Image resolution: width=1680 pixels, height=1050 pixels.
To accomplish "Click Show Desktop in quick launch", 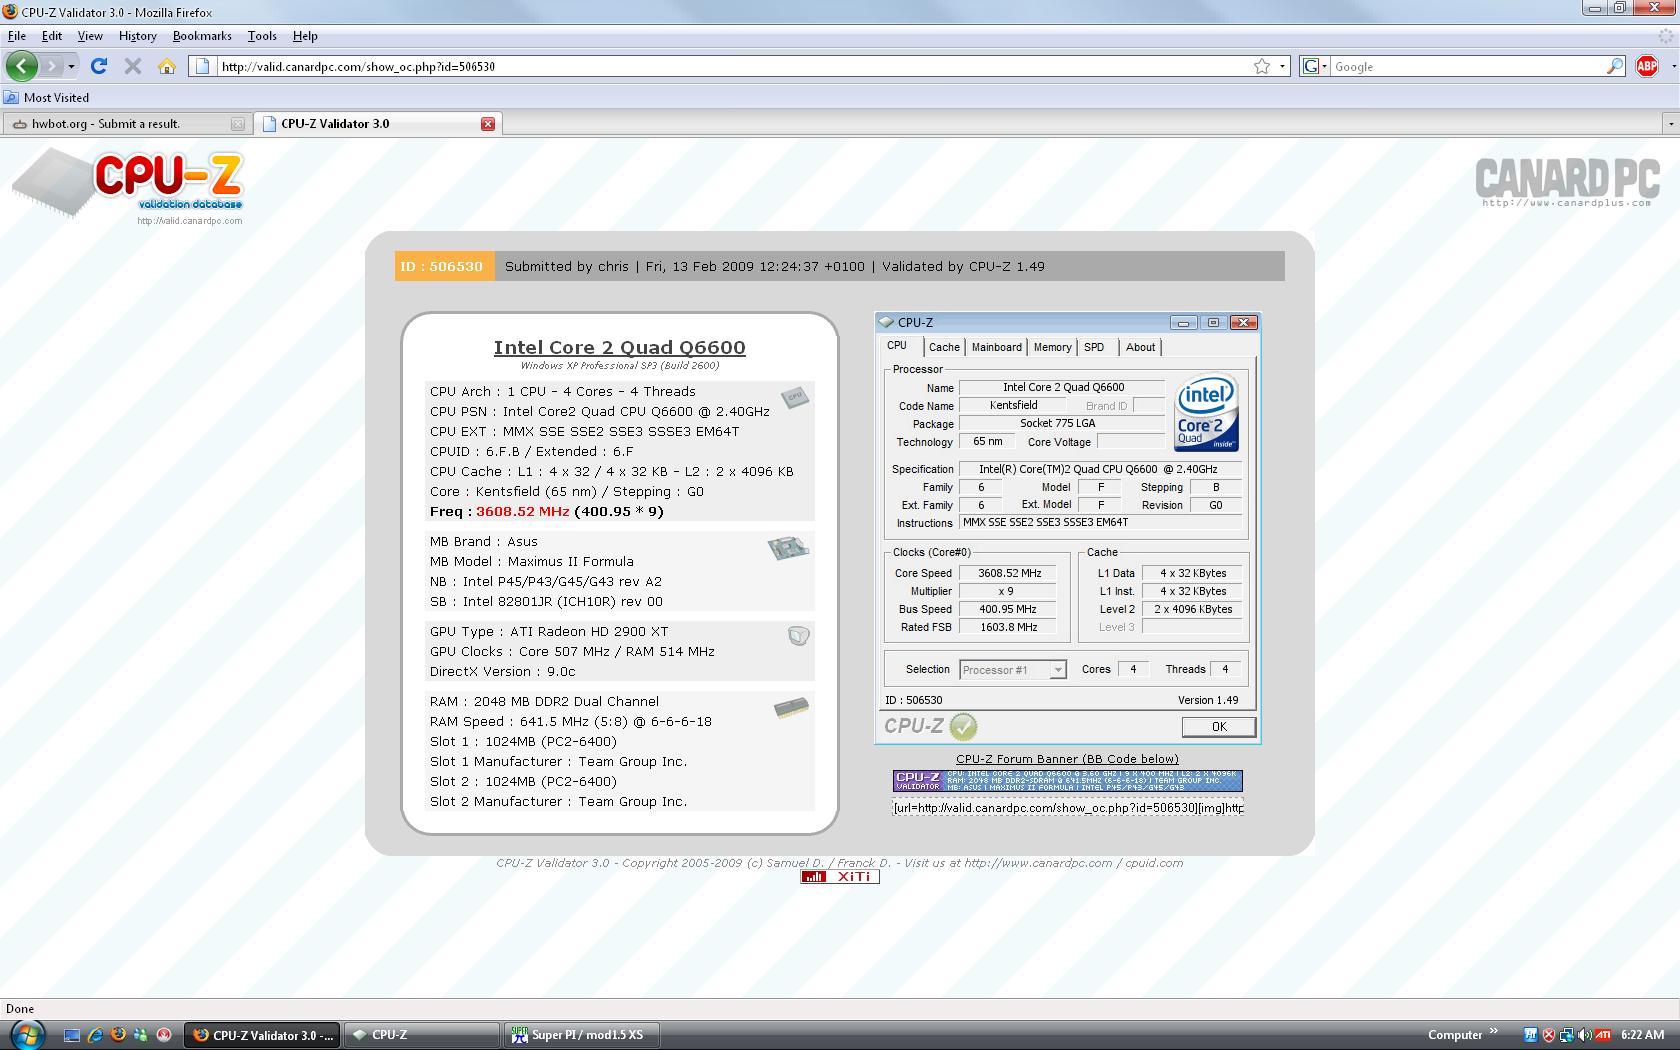I will pyautogui.click(x=72, y=1035).
